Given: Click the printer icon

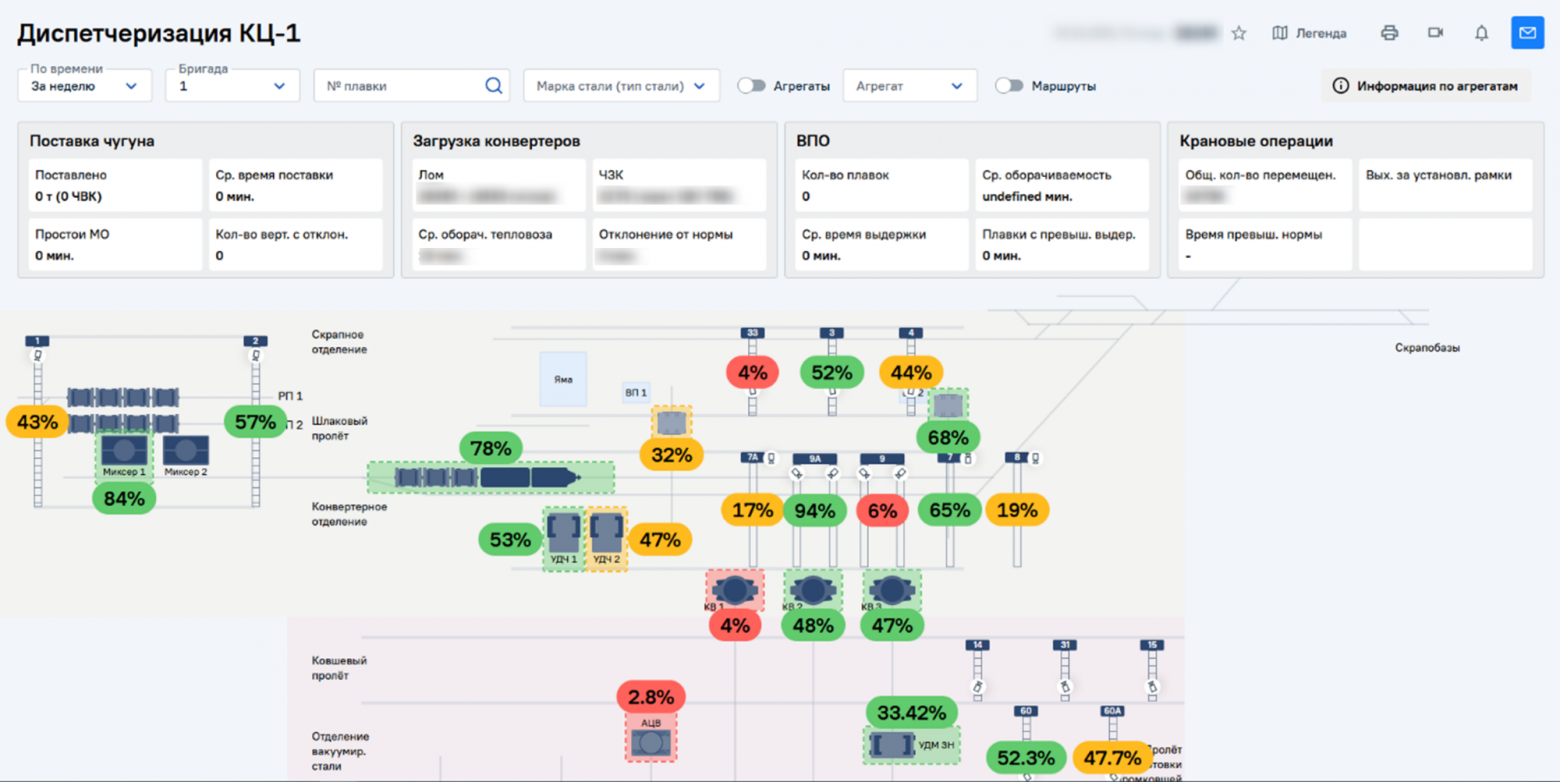Looking at the screenshot, I should click(x=1389, y=33).
